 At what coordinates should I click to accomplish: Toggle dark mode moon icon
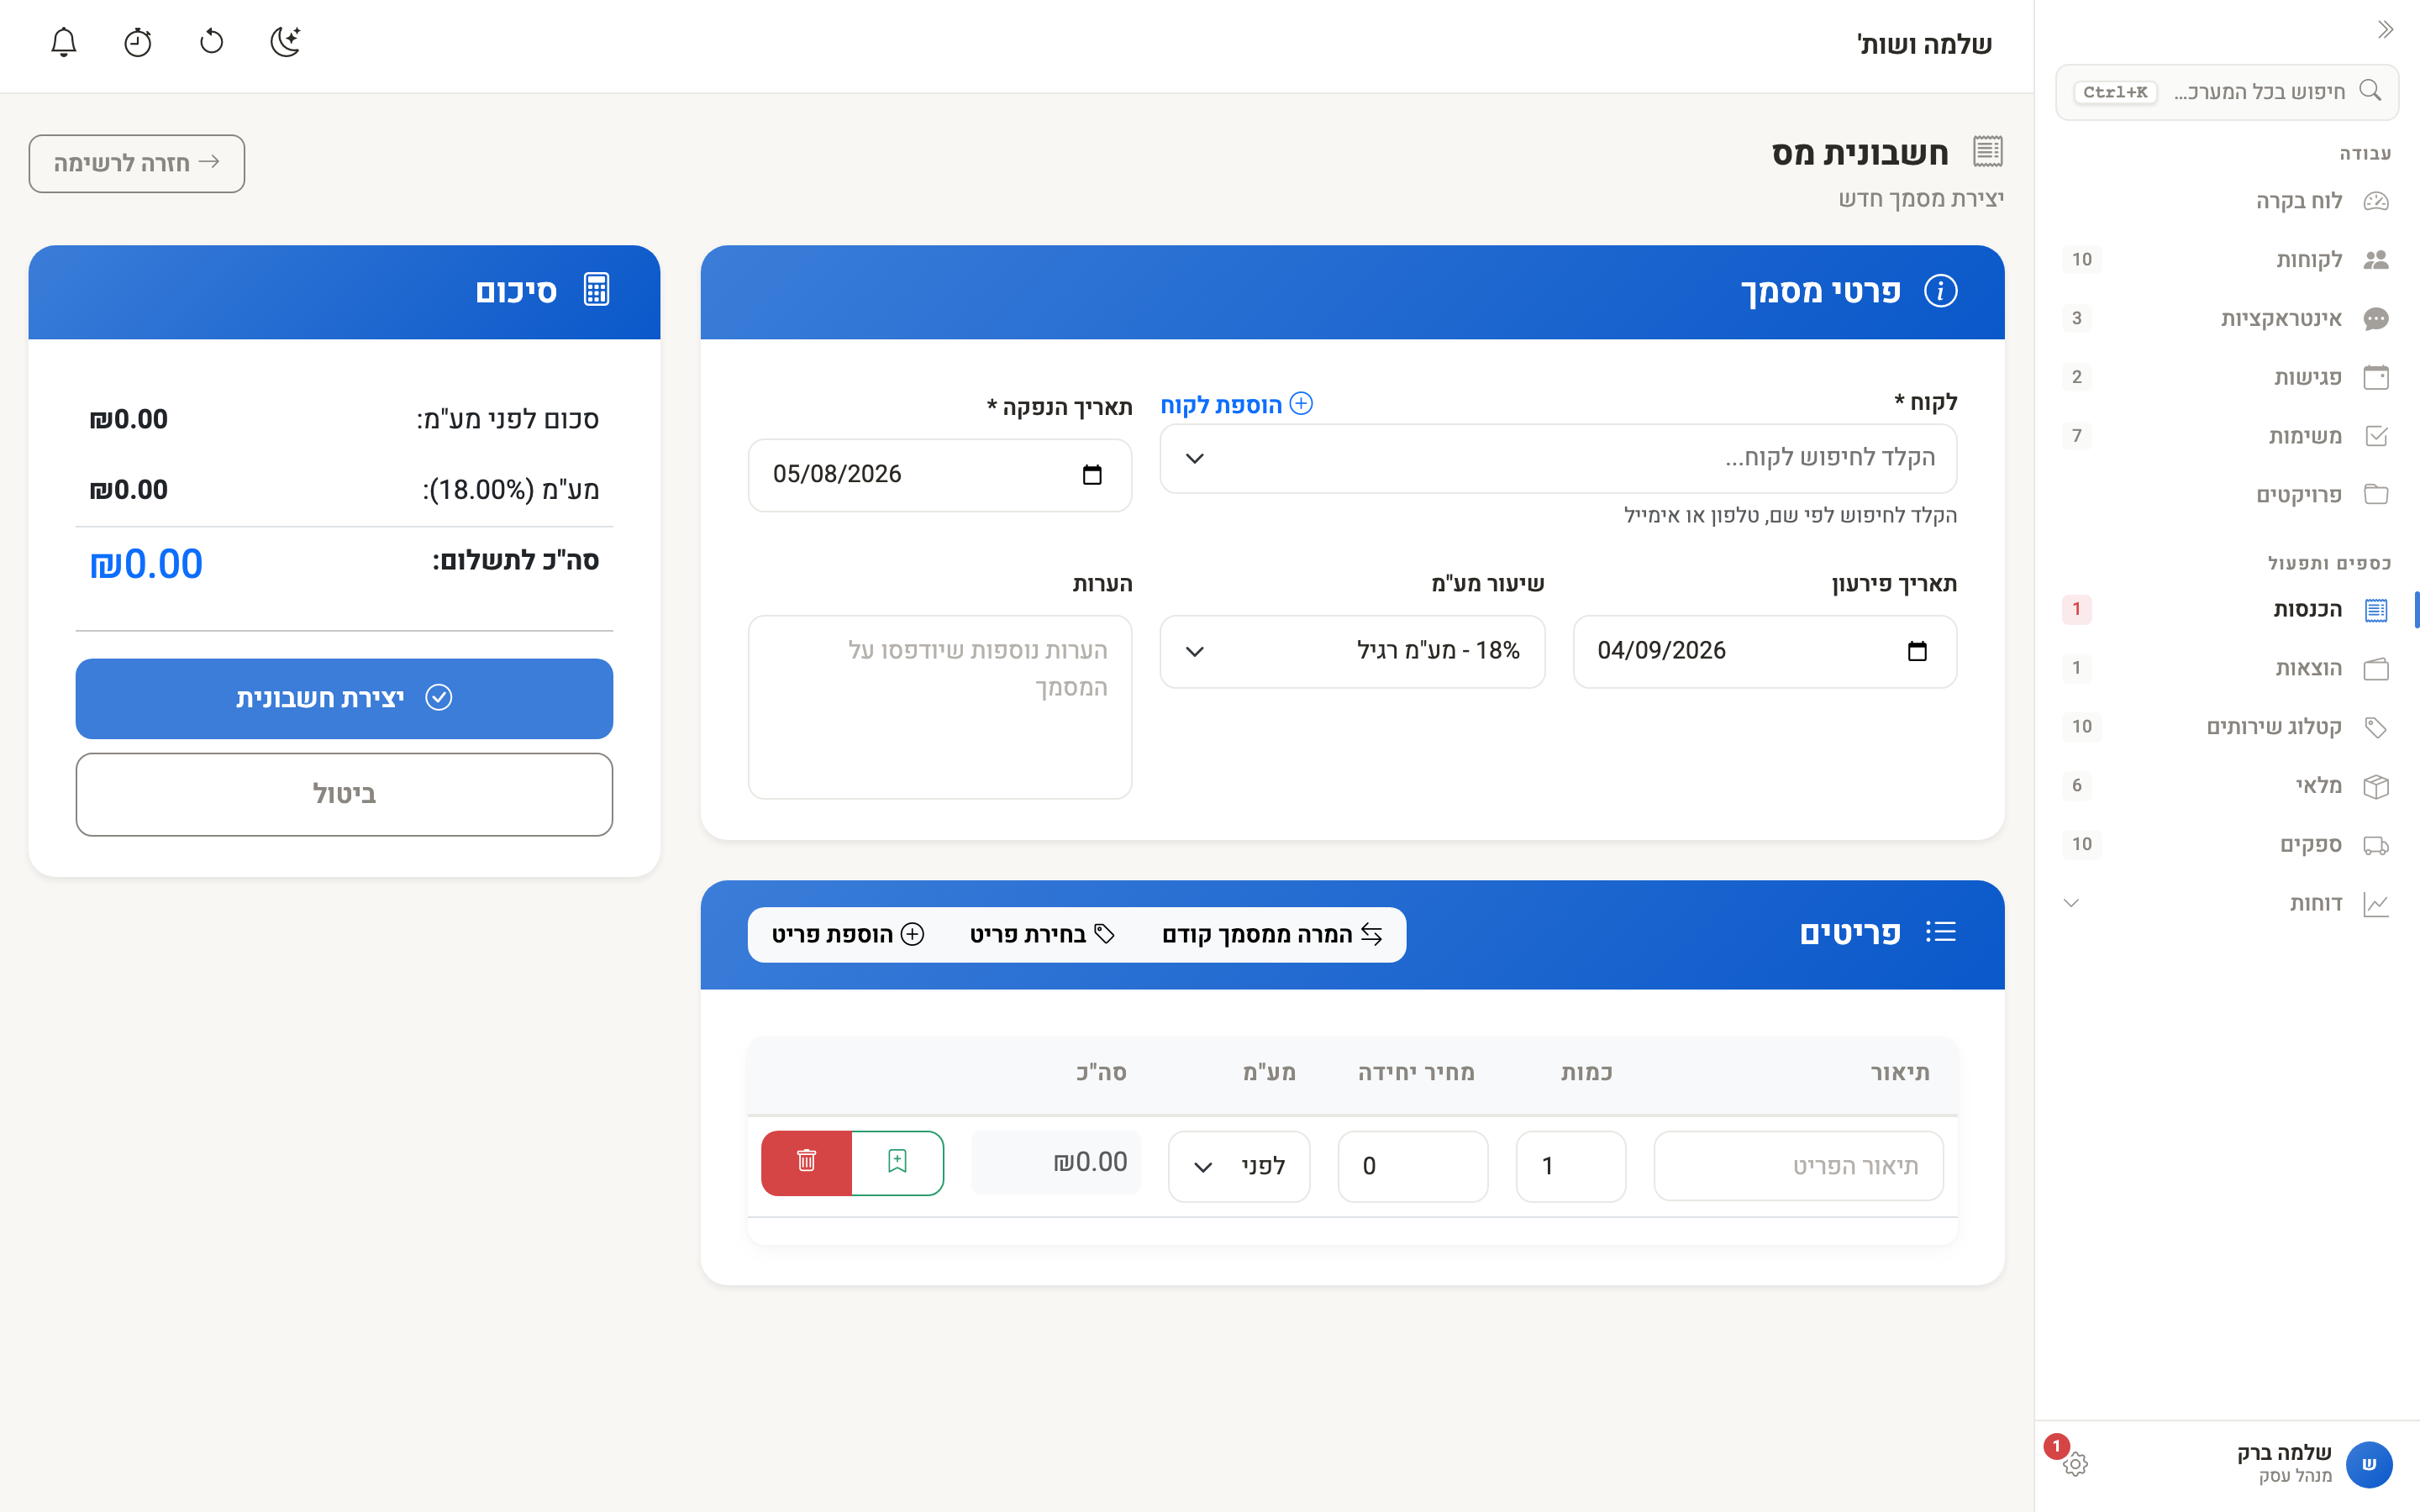[x=286, y=42]
